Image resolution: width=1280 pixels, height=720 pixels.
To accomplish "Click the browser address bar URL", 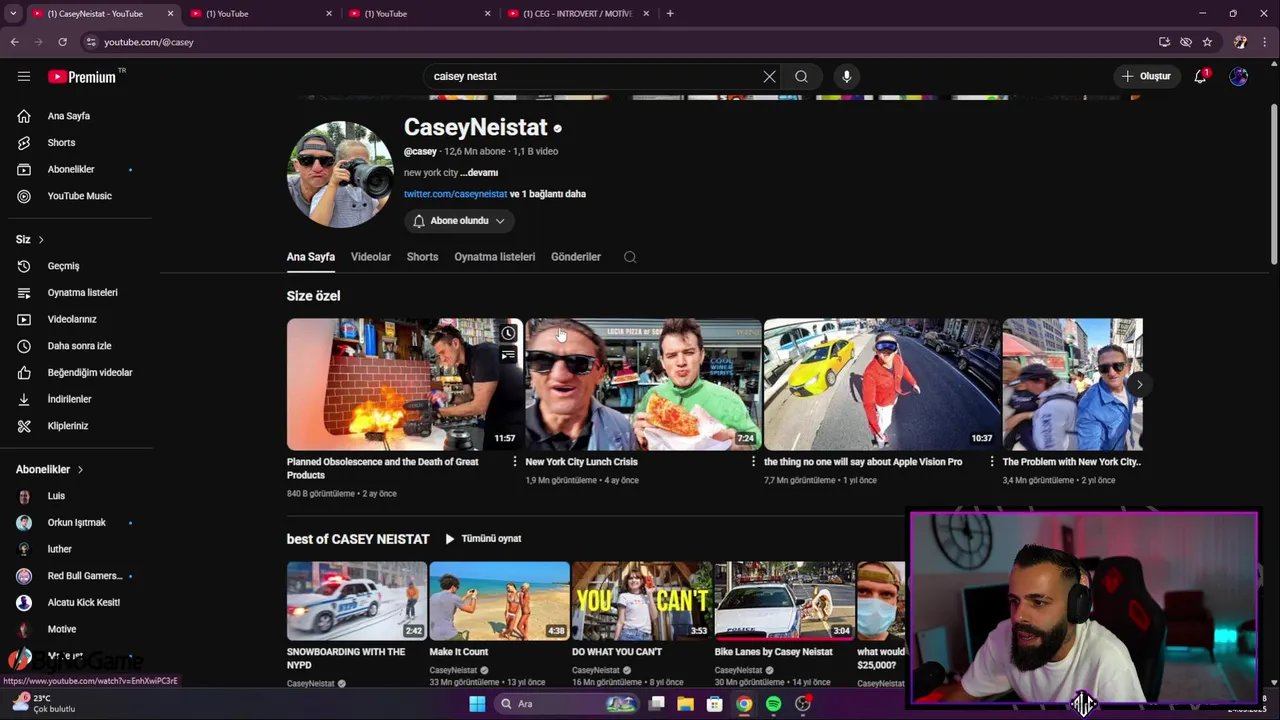I will coord(149,42).
